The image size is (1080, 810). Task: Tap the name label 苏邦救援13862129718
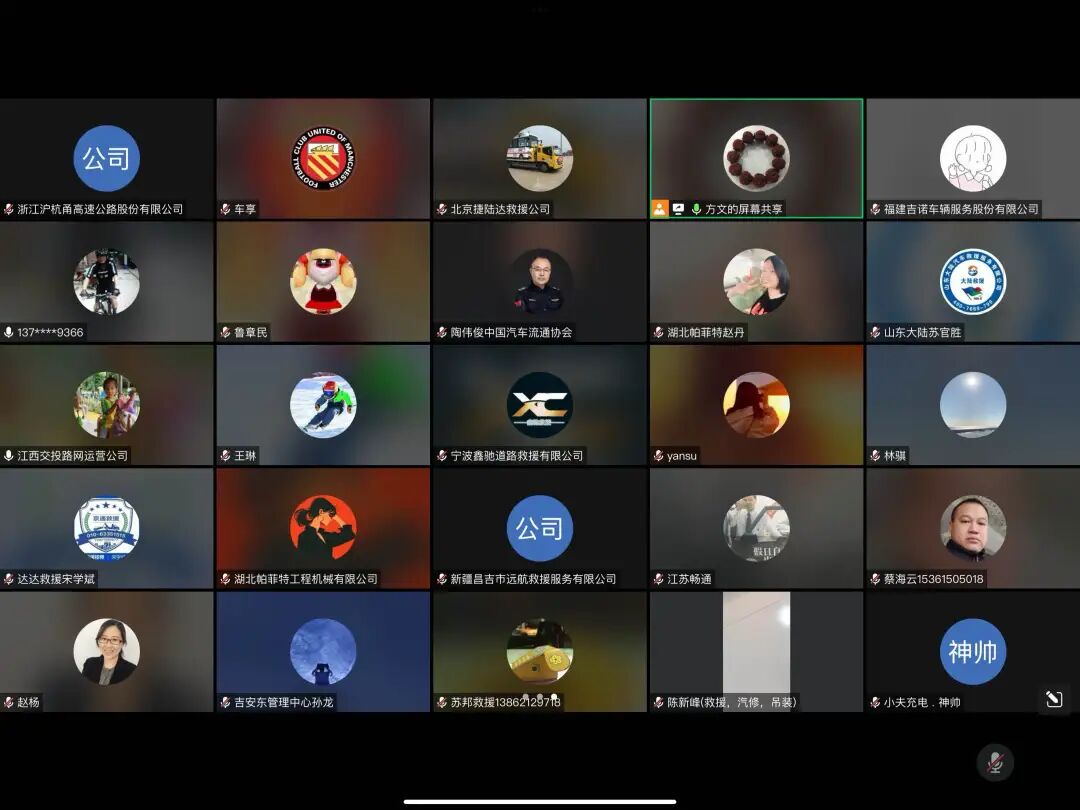506,702
